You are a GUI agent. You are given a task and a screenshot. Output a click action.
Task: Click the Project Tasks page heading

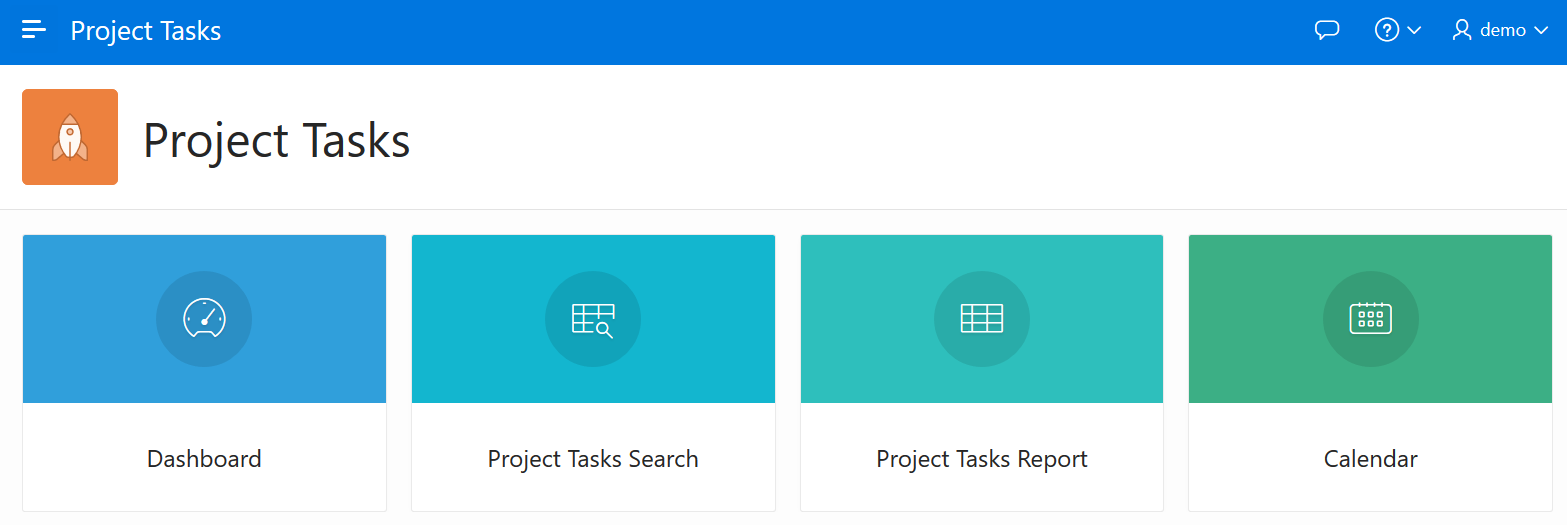point(277,140)
